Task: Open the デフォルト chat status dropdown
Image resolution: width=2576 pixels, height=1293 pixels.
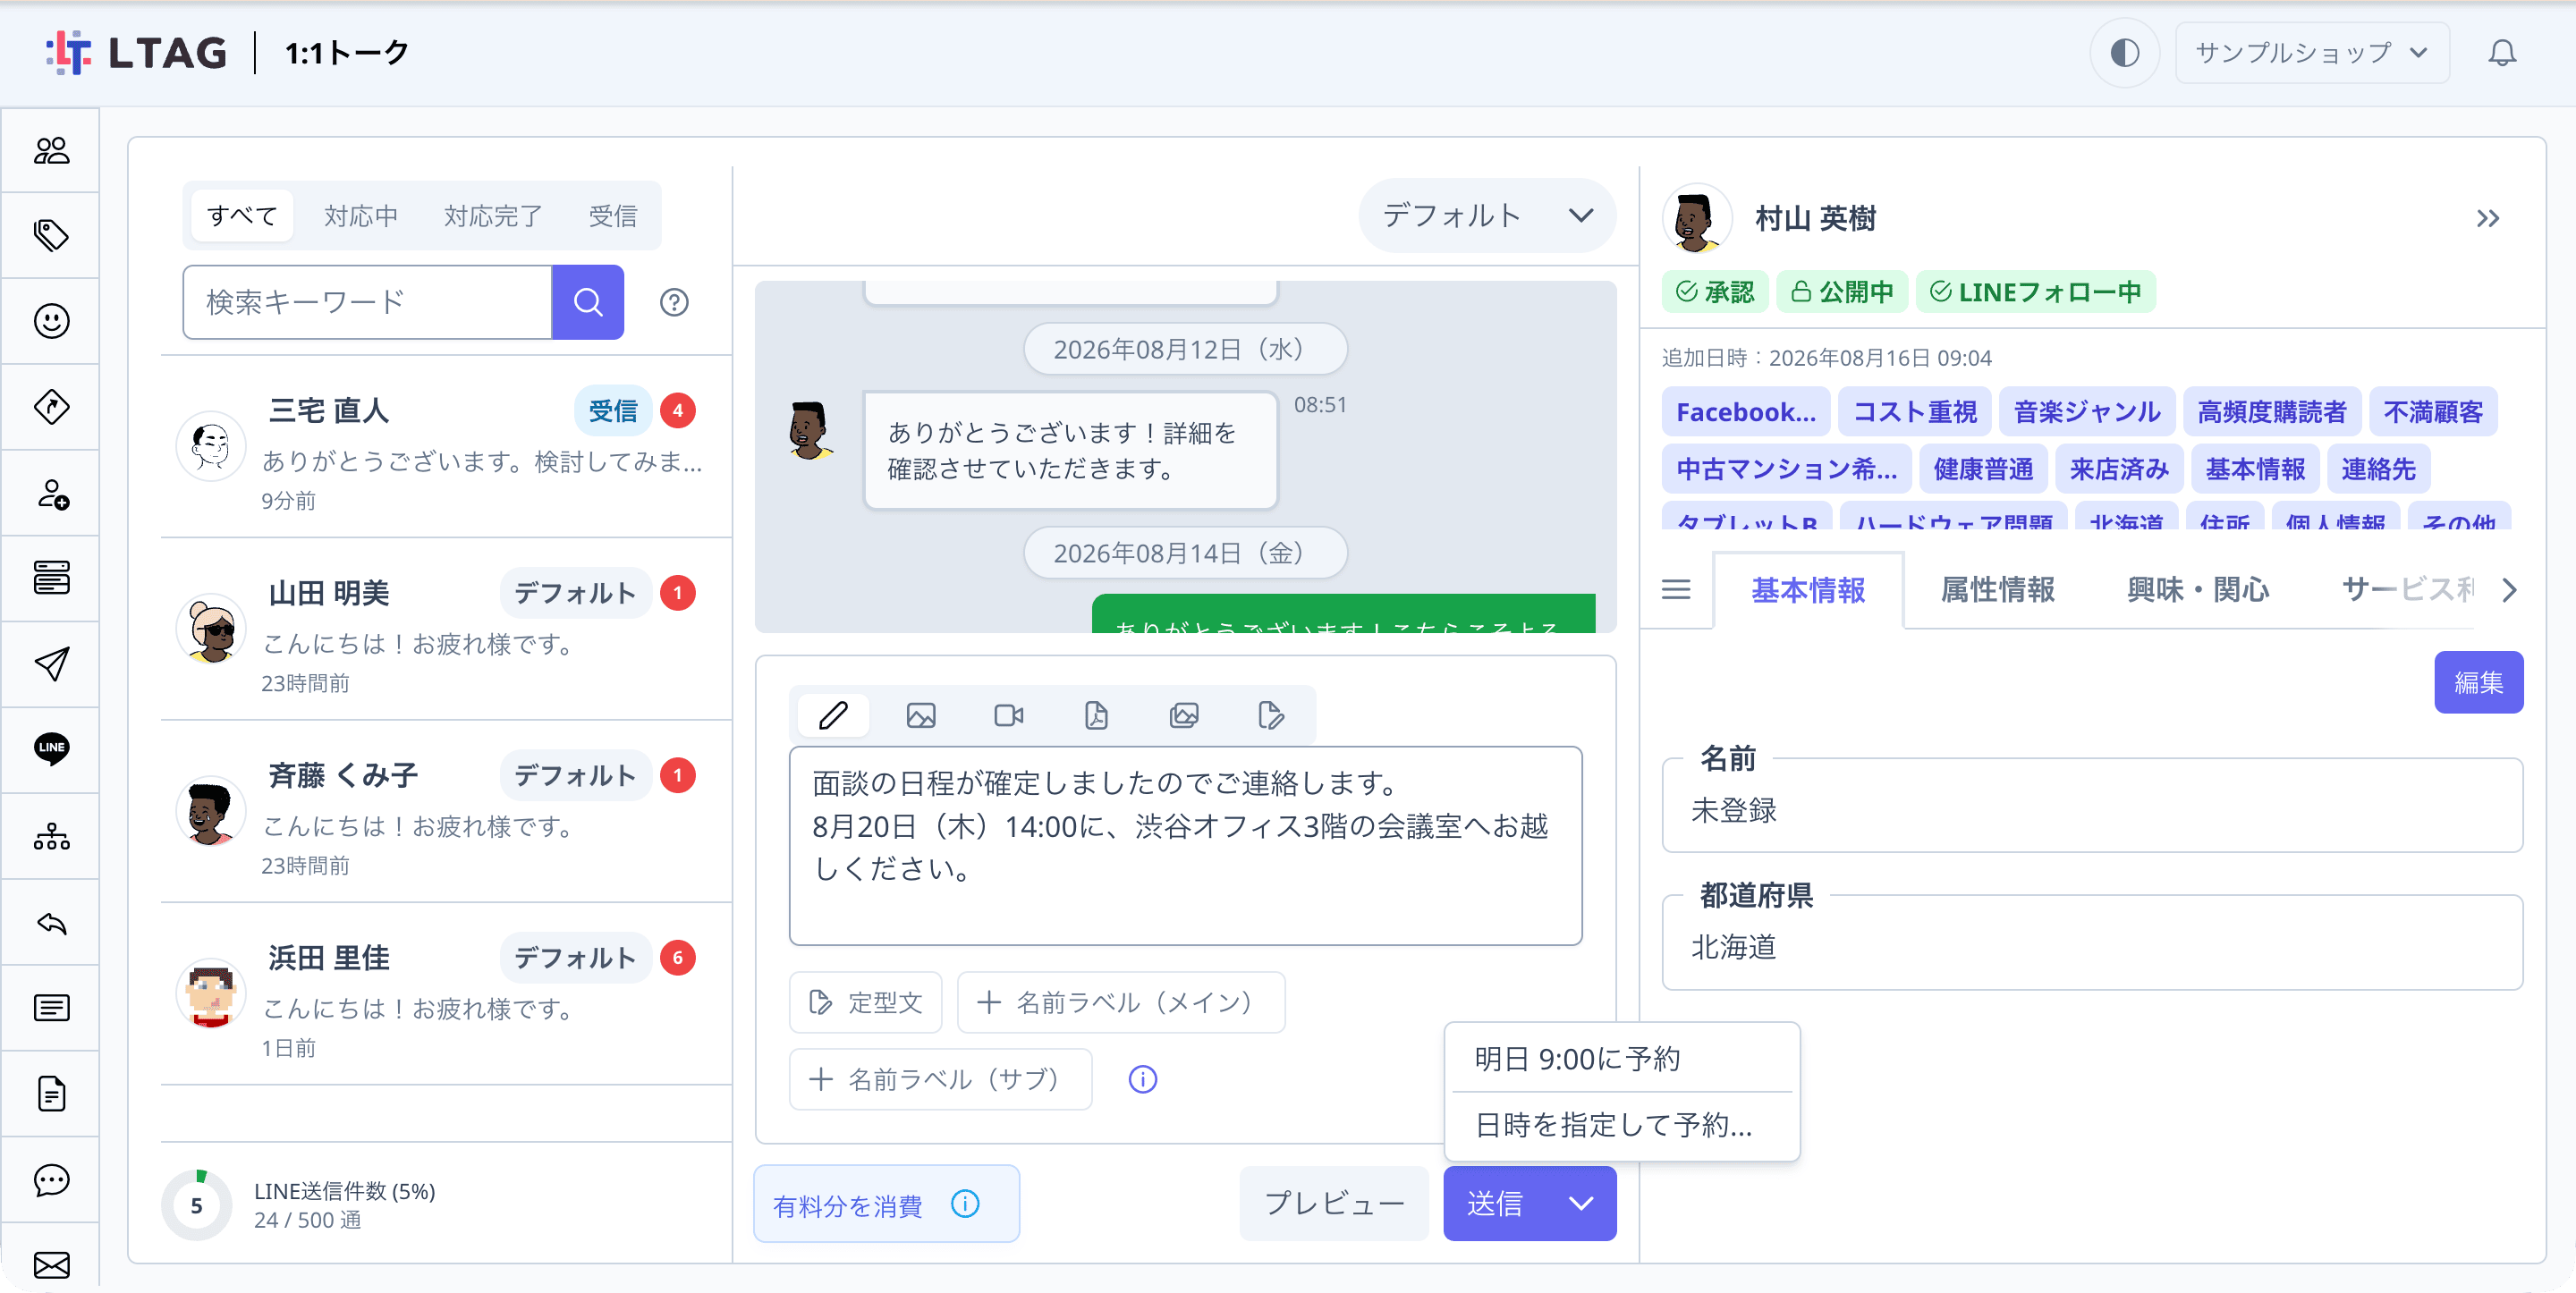Action: pyautogui.click(x=1487, y=215)
